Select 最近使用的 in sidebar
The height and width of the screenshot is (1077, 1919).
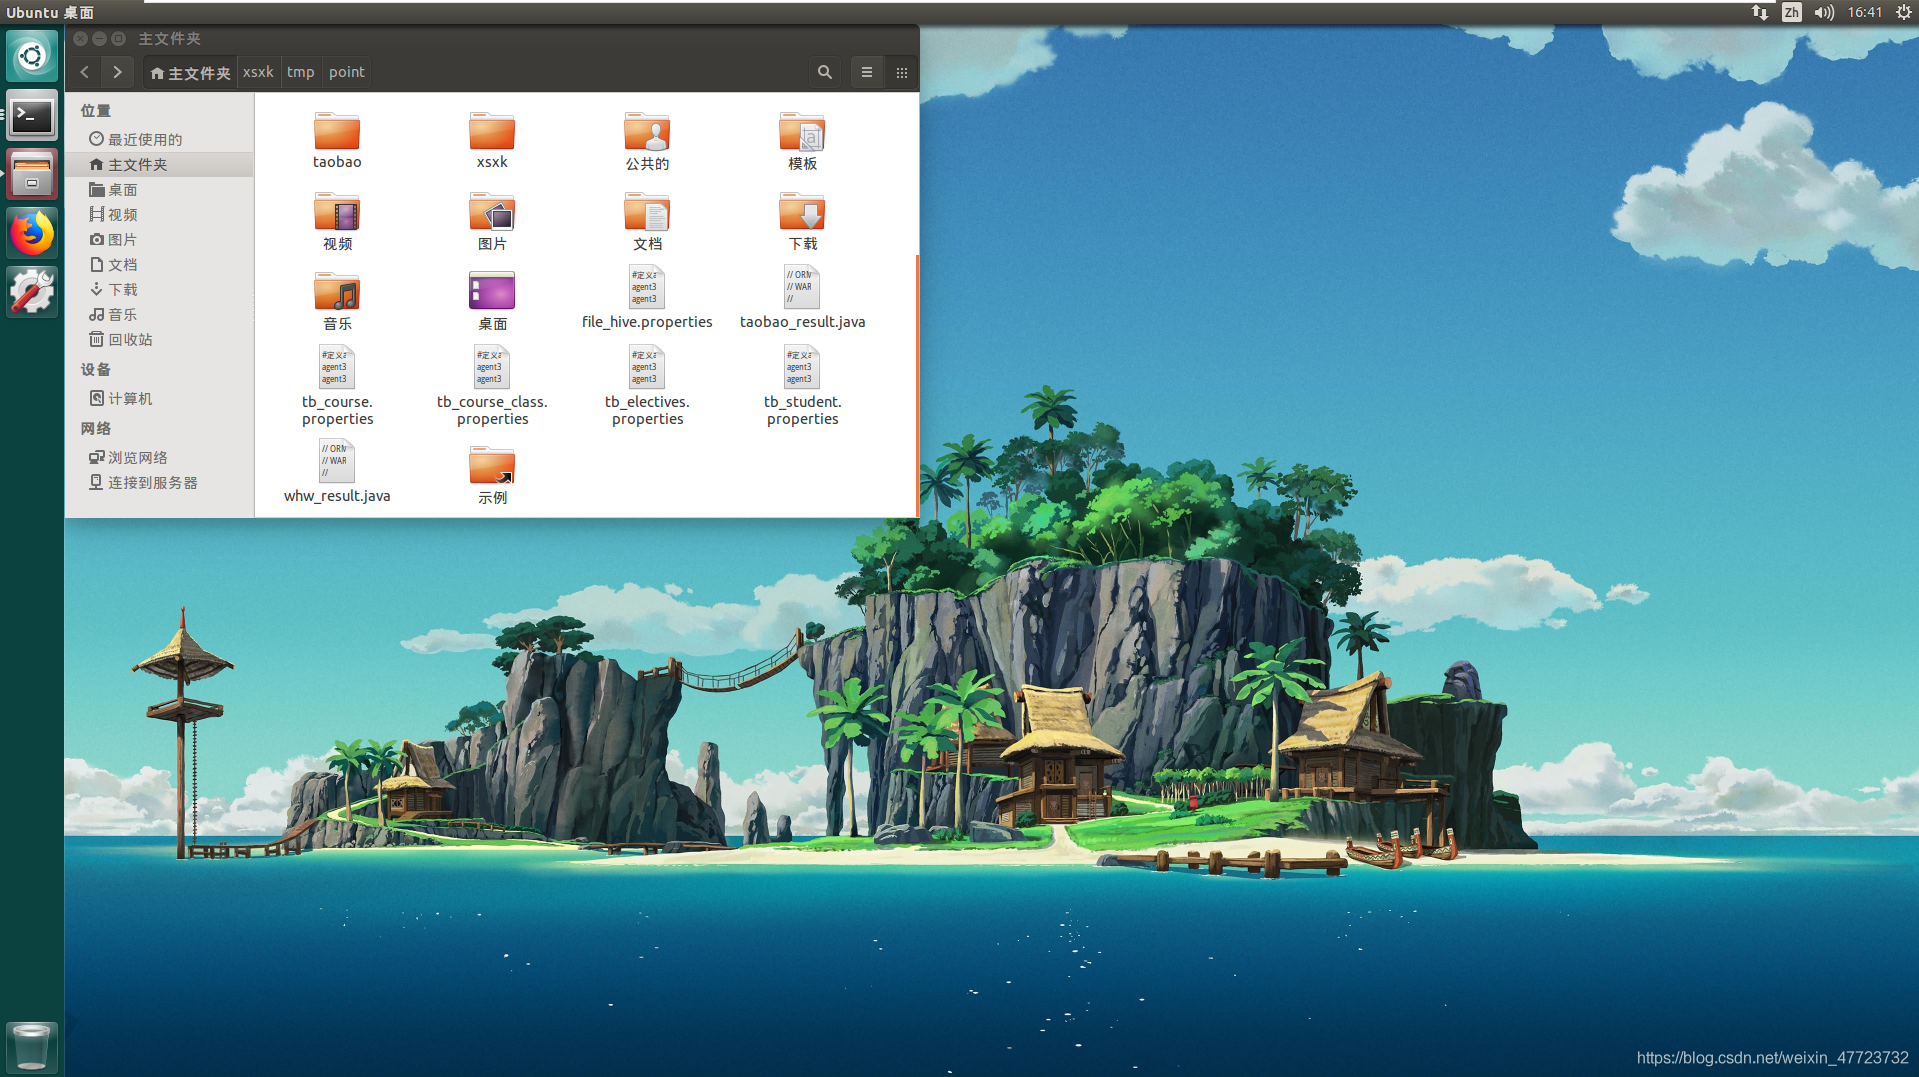[x=160, y=139]
